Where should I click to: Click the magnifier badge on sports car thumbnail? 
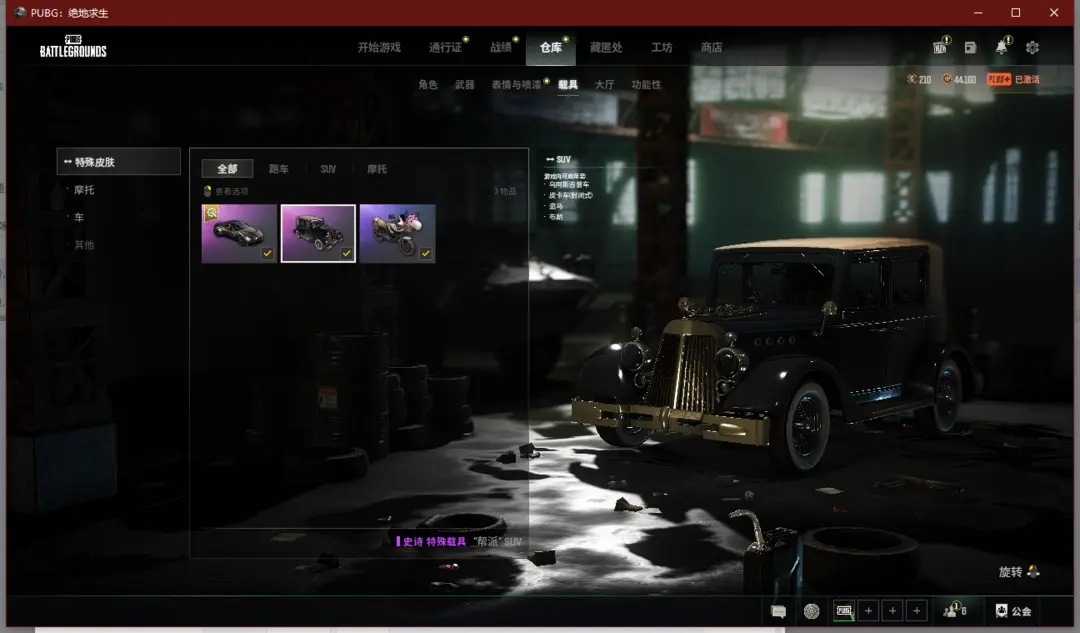click(x=211, y=214)
